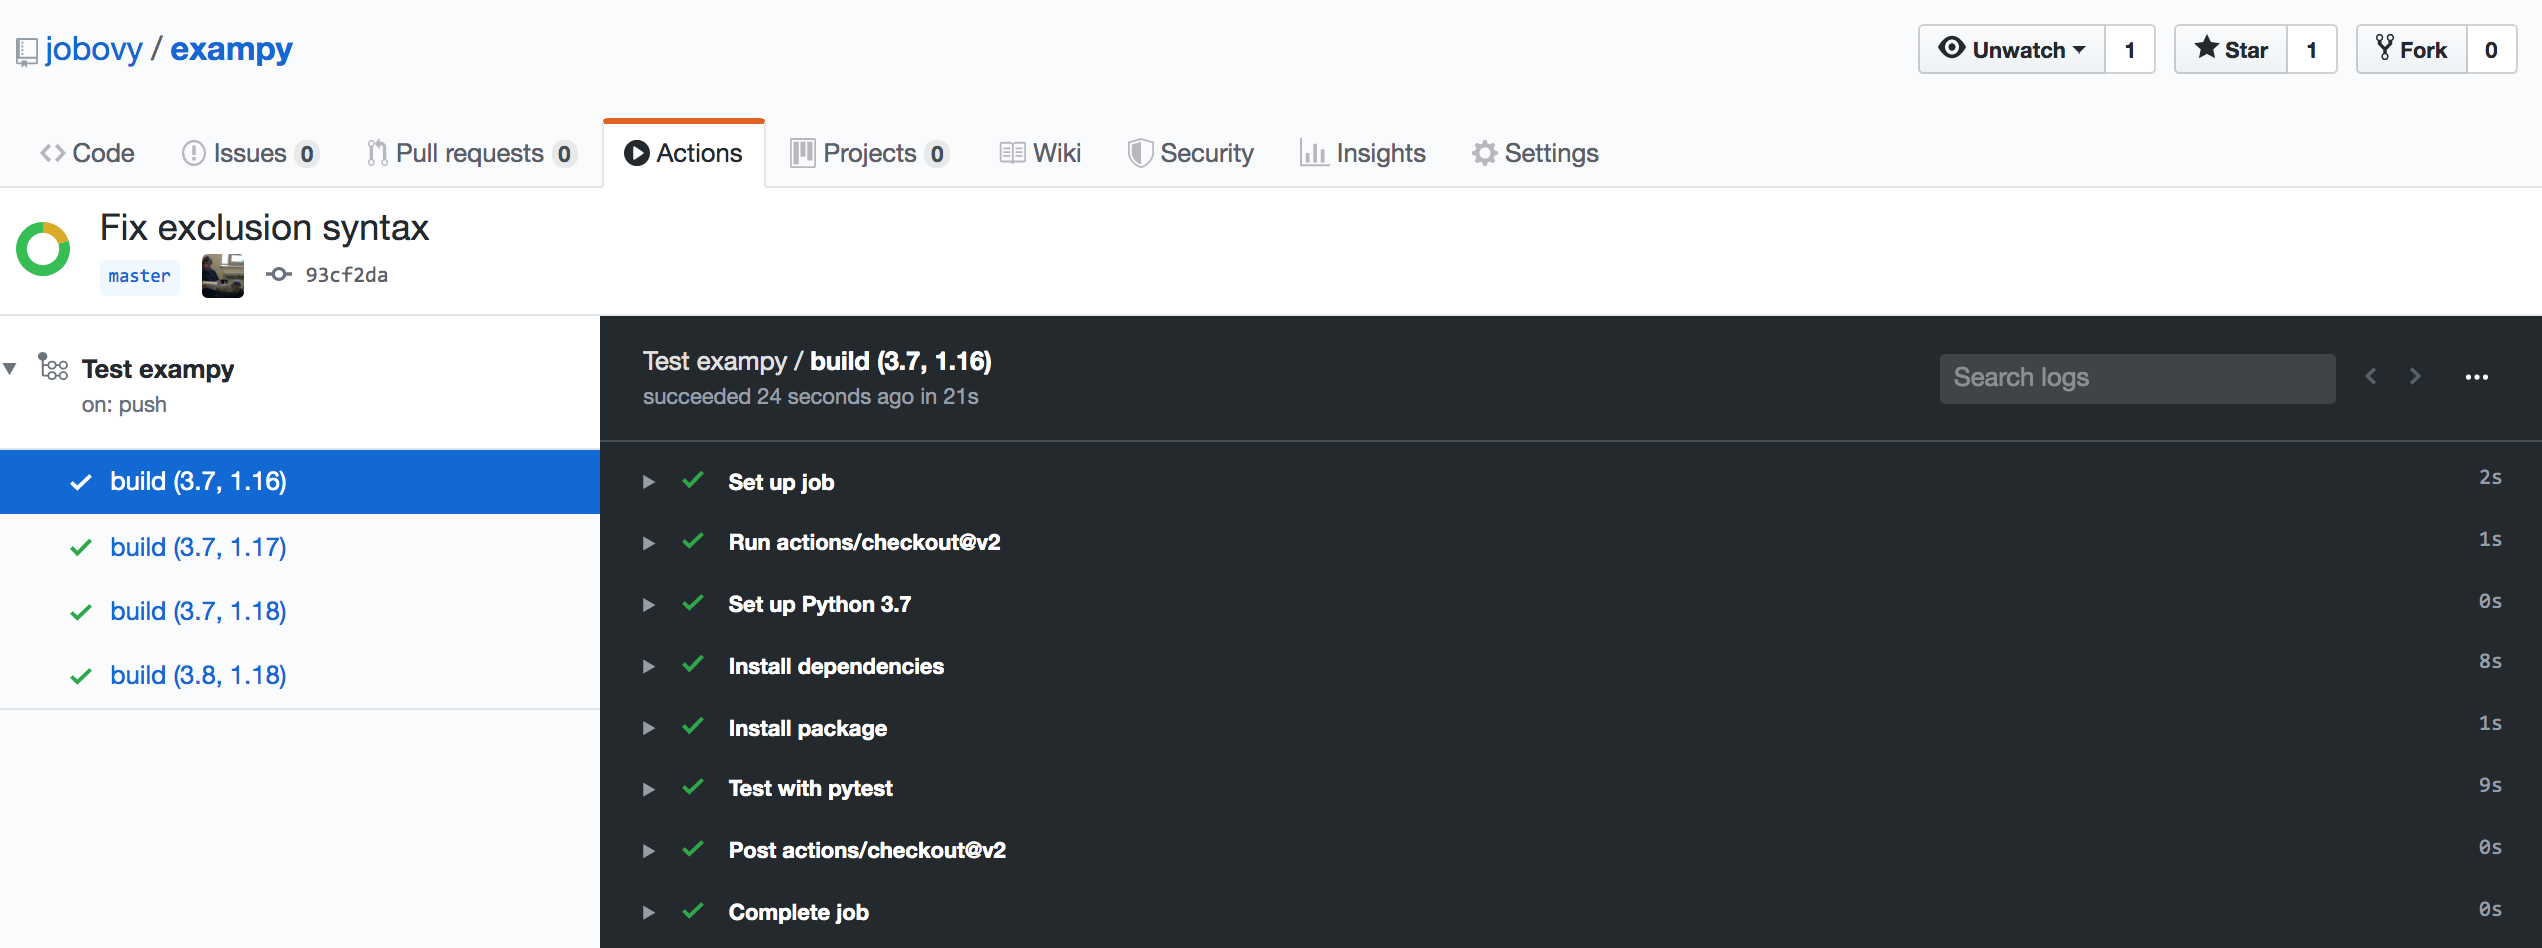2542x948 pixels.
Task: Open the Wiki tab
Action: tap(1040, 153)
